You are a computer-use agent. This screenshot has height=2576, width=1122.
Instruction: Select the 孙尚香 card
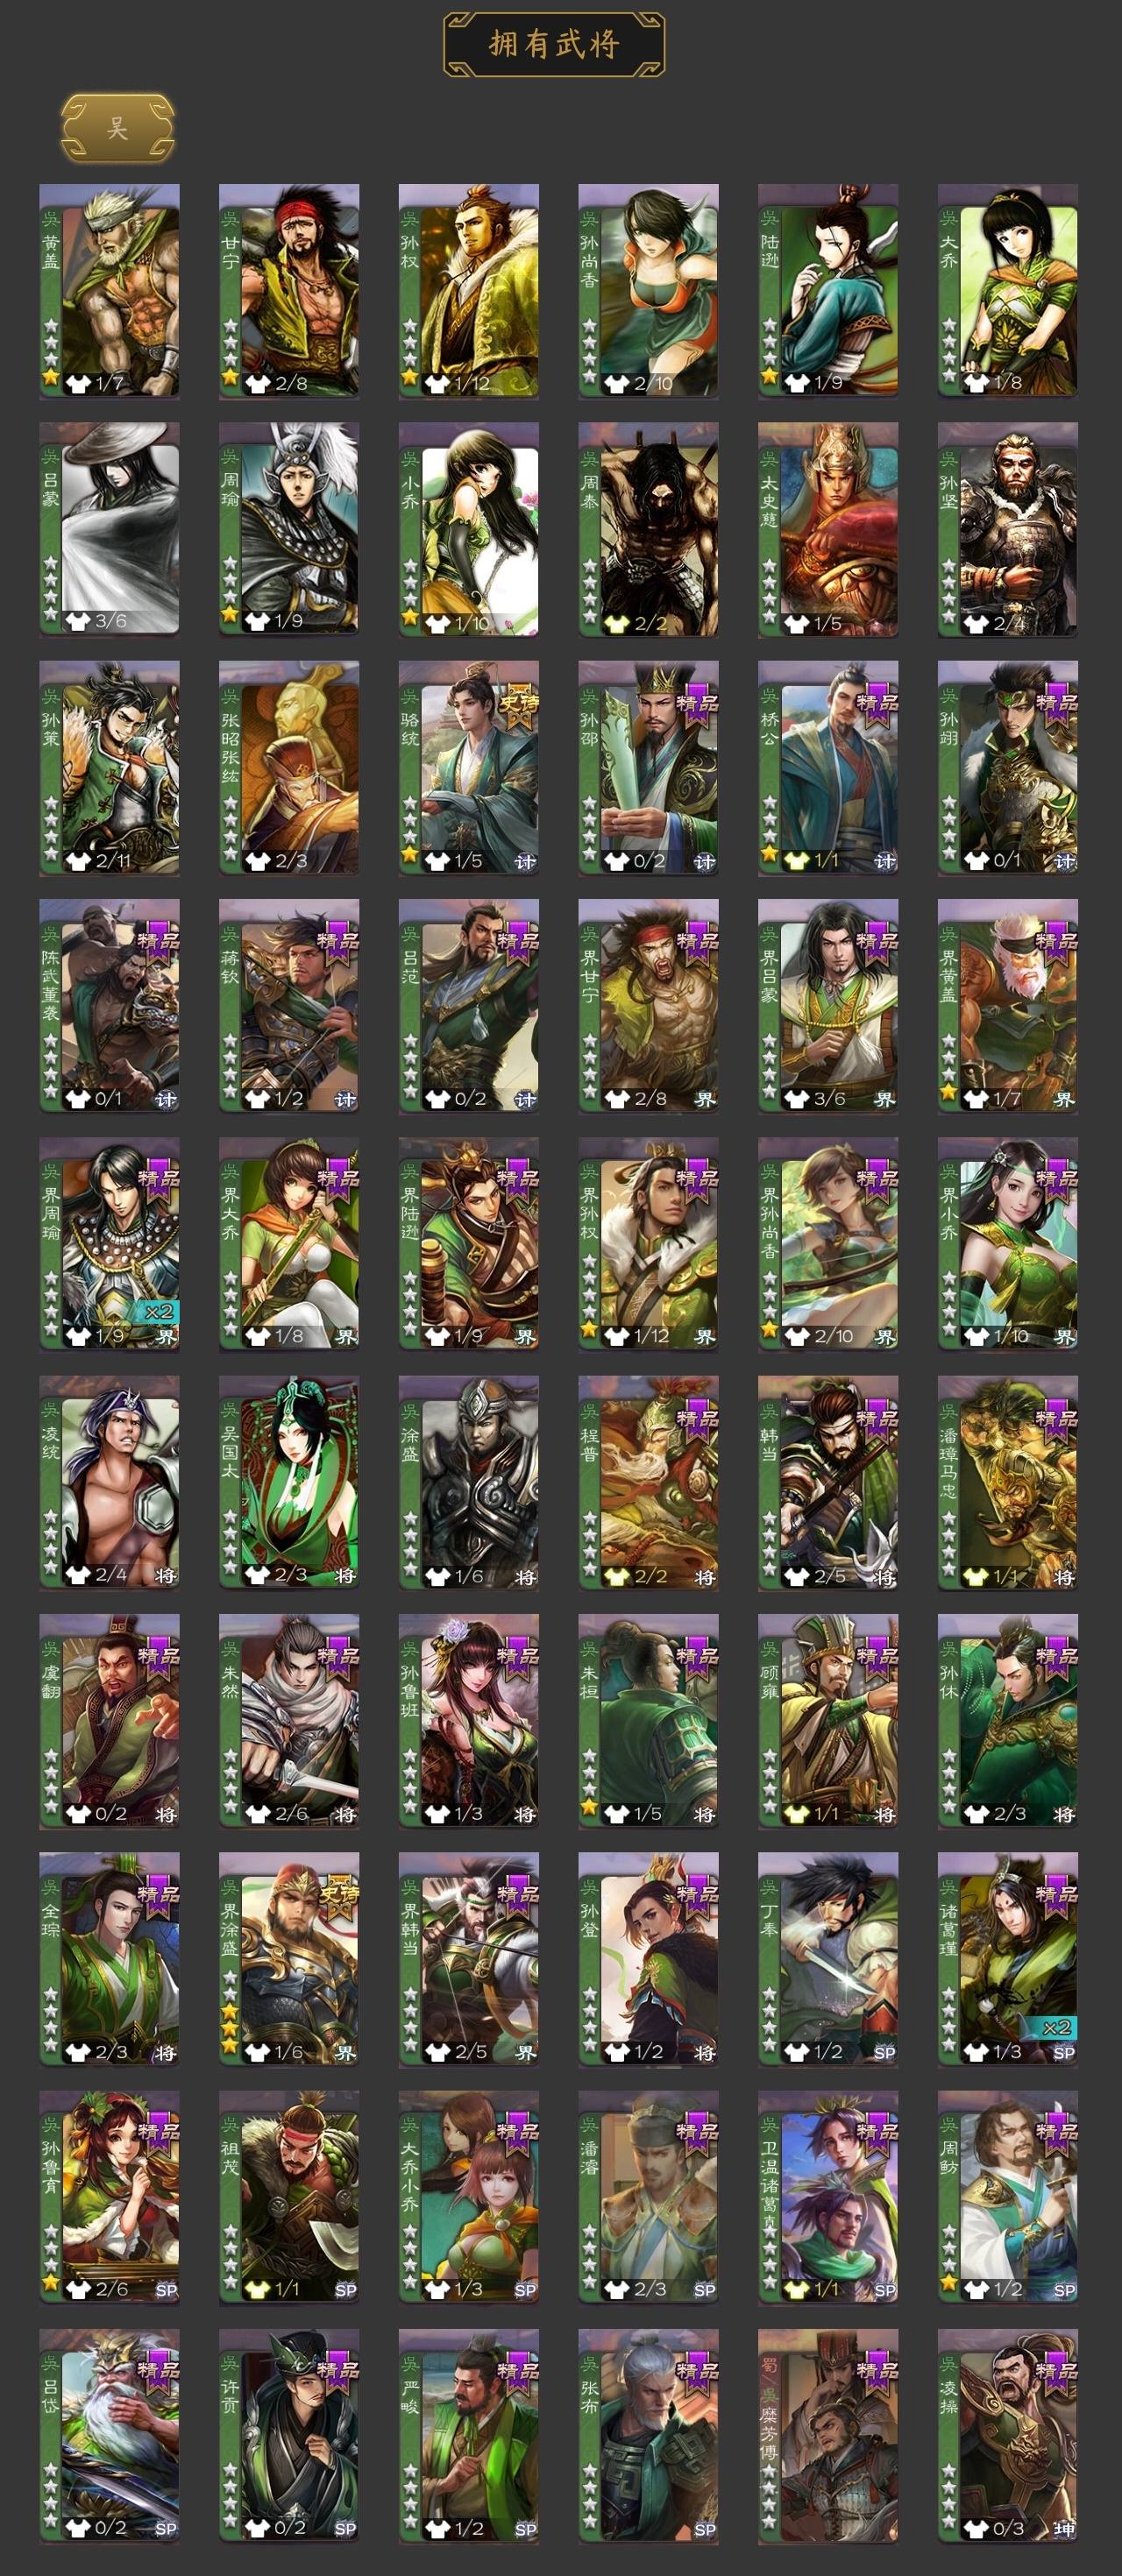[648, 291]
